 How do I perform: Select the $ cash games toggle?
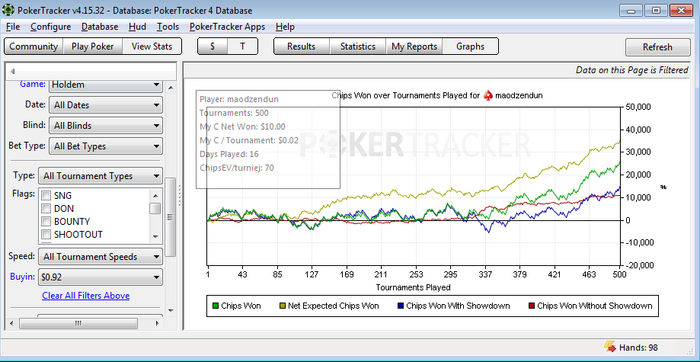(212, 46)
